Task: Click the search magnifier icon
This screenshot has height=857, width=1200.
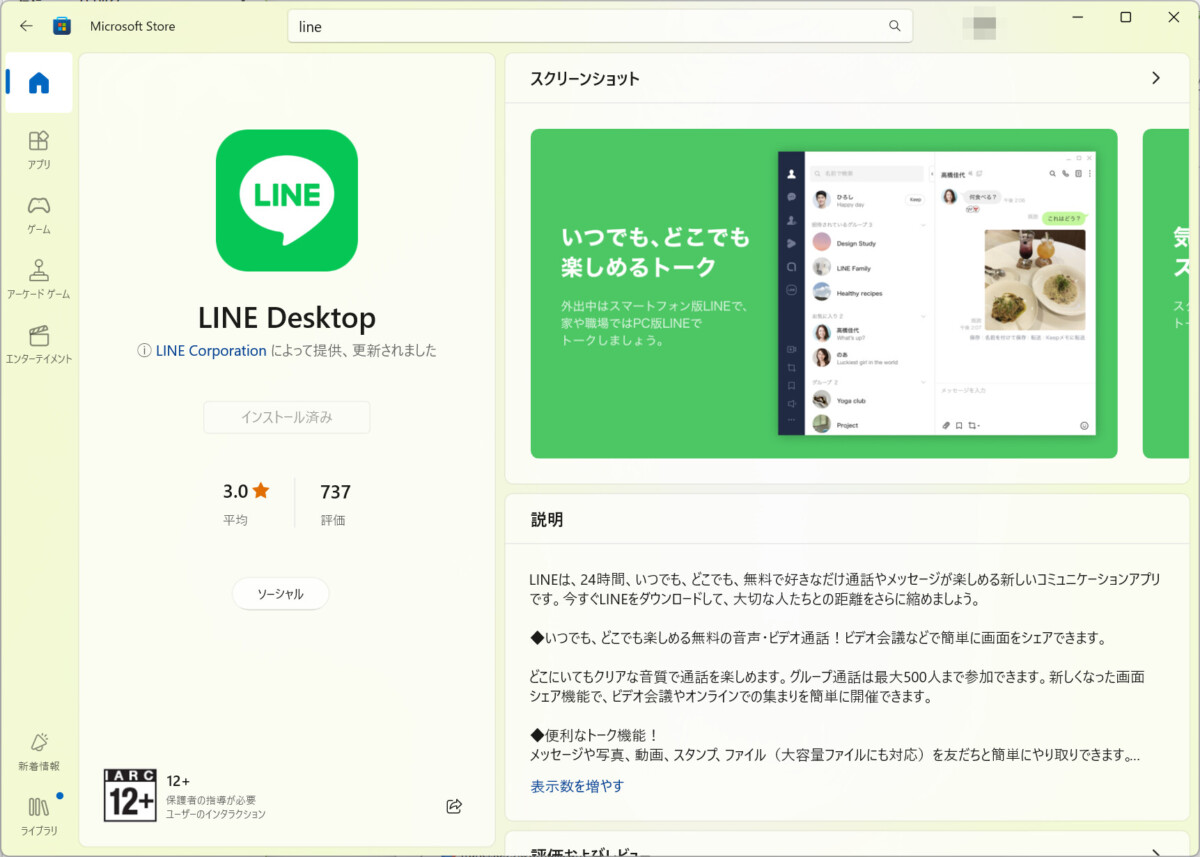Action: (x=894, y=27)
